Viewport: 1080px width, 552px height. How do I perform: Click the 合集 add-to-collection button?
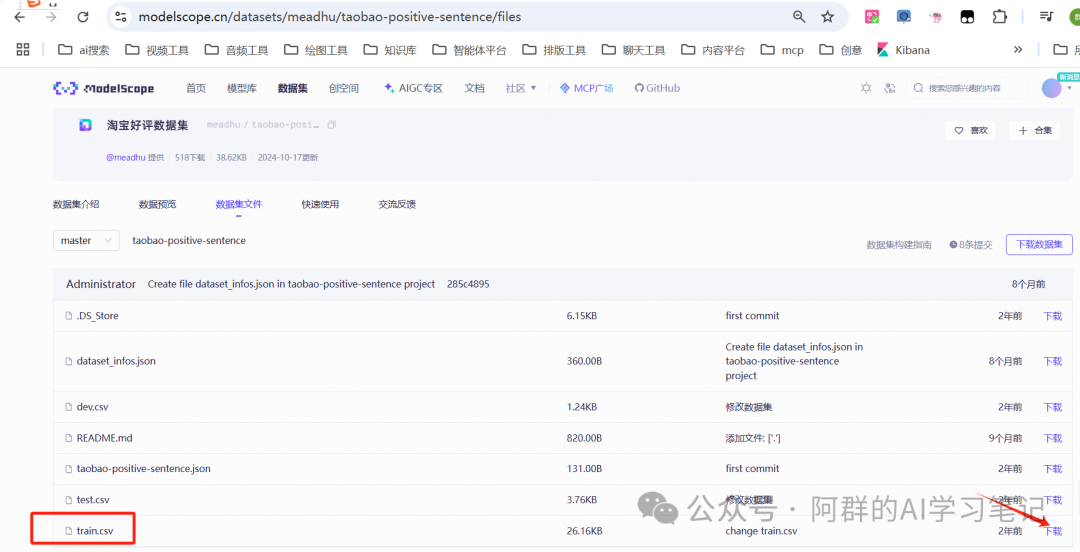[x=1035, y=130]
